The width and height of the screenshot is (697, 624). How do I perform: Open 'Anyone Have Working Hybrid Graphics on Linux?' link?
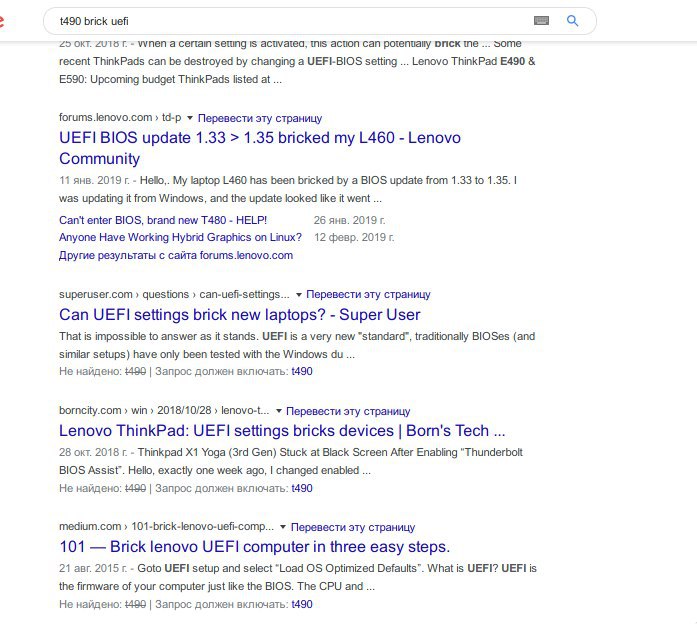click(180, 237)
